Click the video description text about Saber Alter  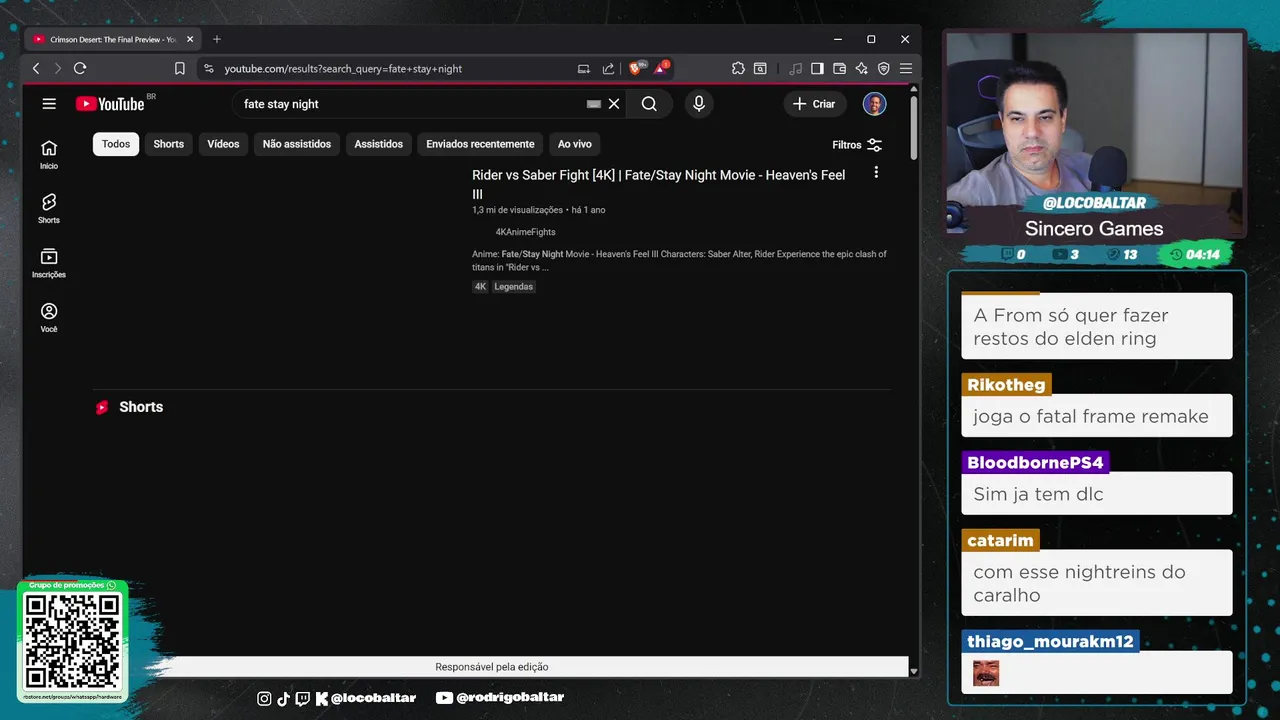tap(679, 260)
